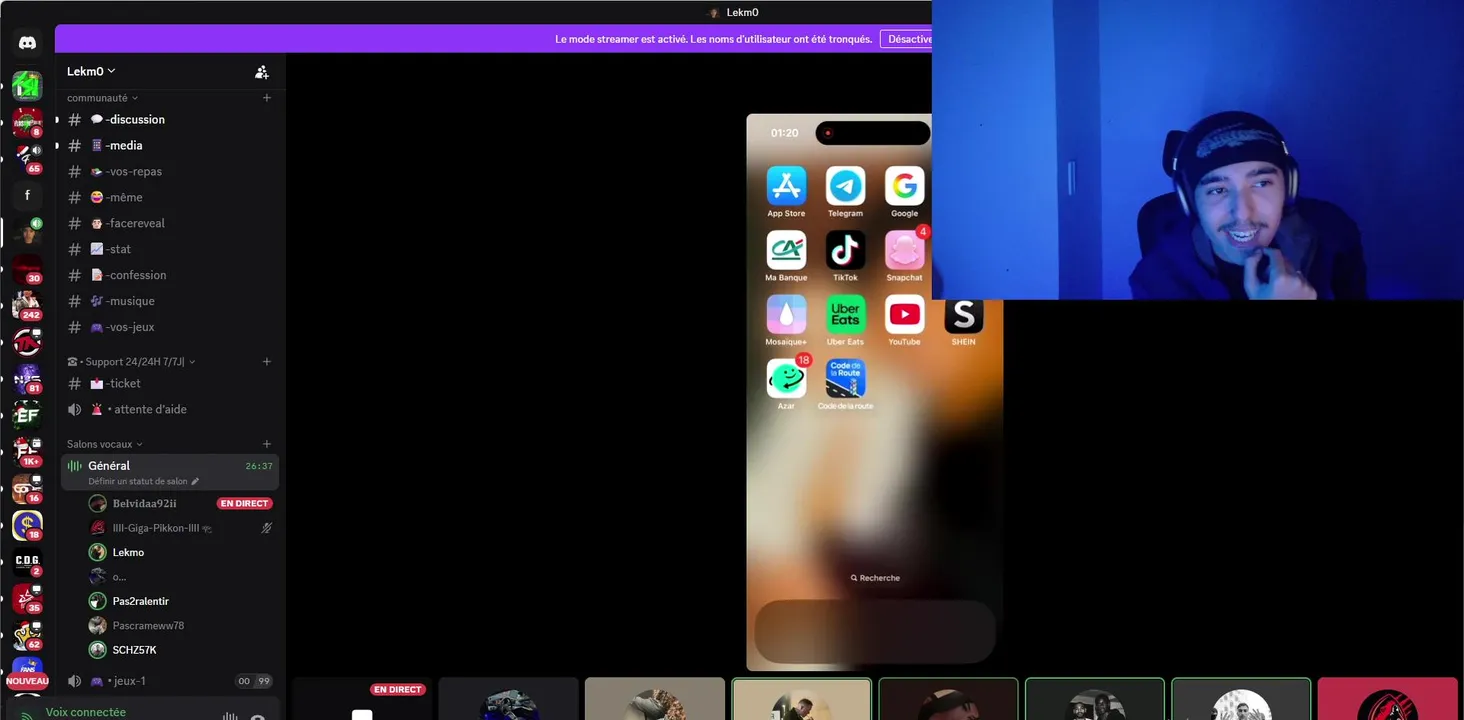Screen dimensions: 1464x720
Task: Open the -stat channel
Action: click(x=170, y=249)
